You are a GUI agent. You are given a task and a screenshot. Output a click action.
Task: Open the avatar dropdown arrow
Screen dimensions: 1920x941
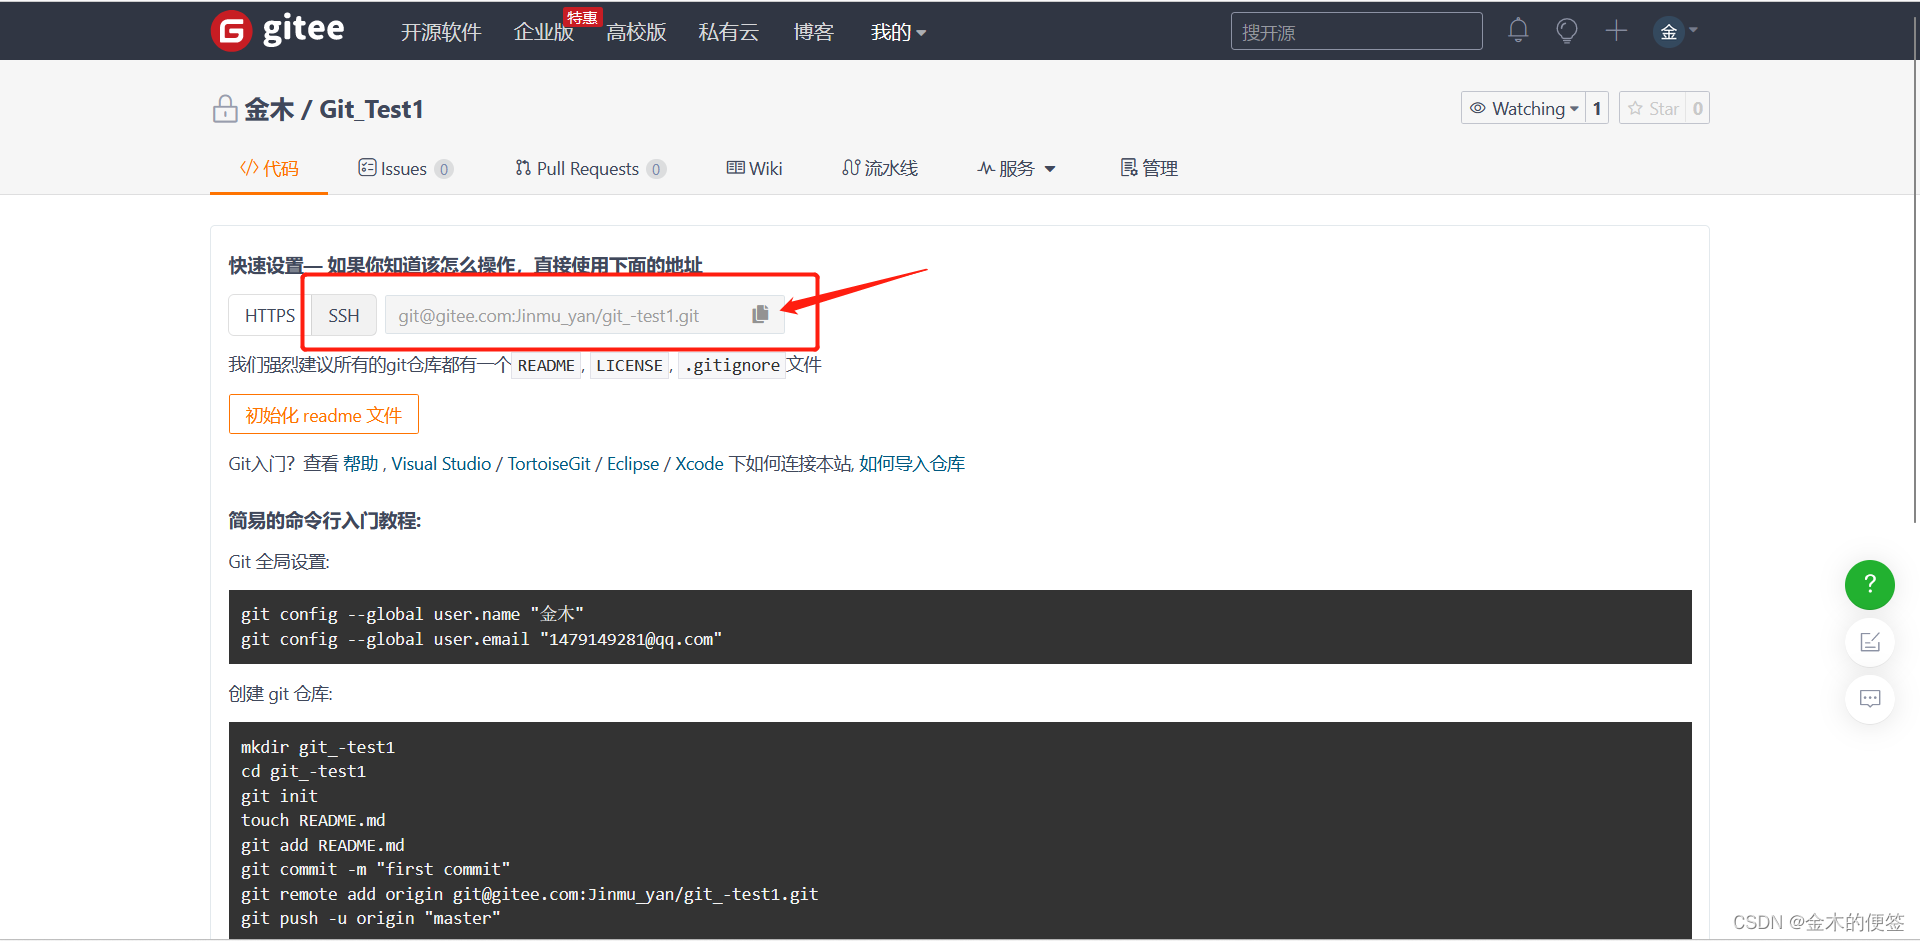click(x=1693, y=30)
